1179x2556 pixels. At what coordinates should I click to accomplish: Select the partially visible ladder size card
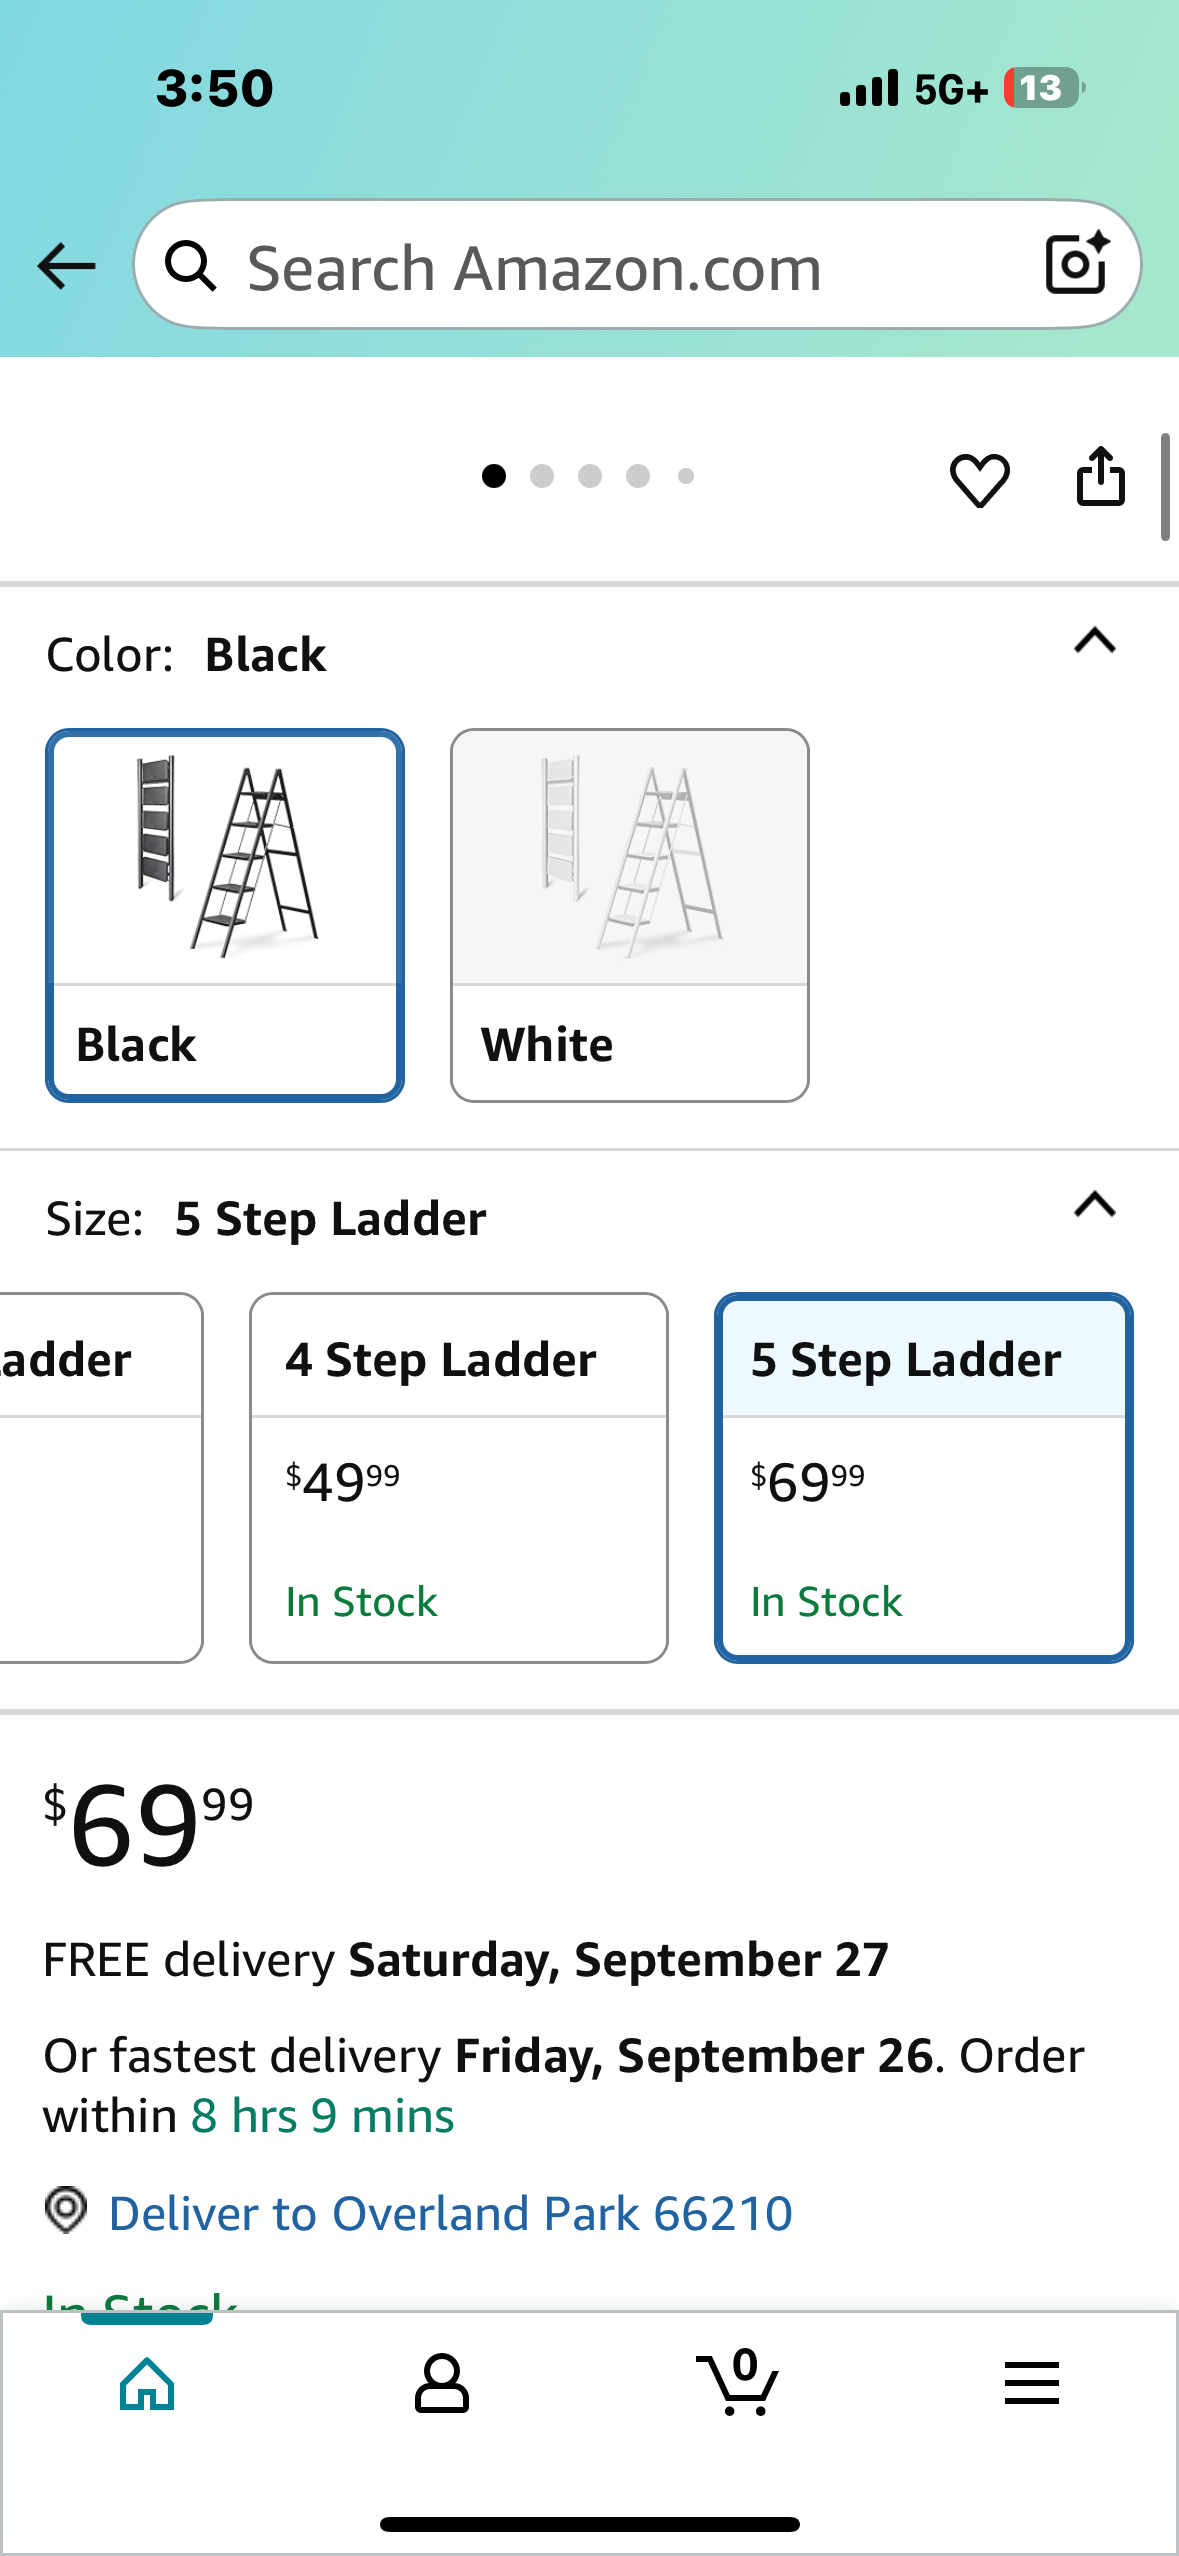click(98, 1477)
